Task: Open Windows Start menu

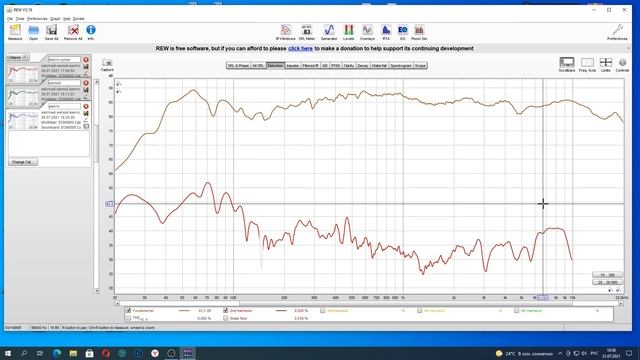Action: [8, 353]
